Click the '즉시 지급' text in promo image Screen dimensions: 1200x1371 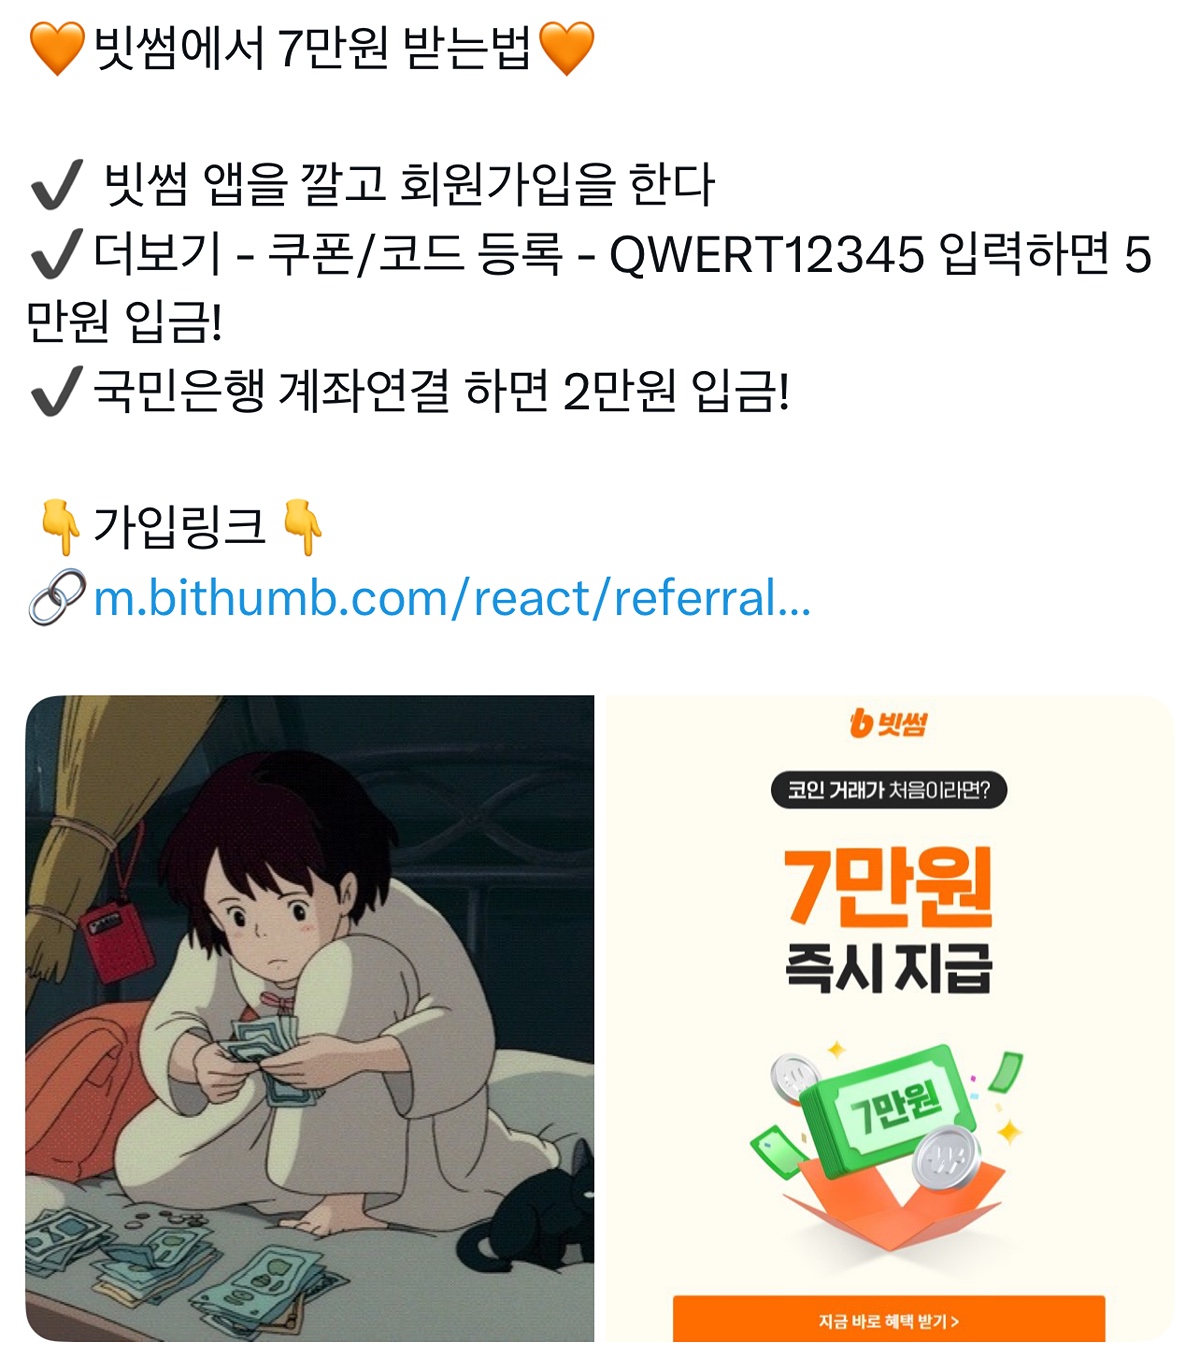tap(888, 968)
